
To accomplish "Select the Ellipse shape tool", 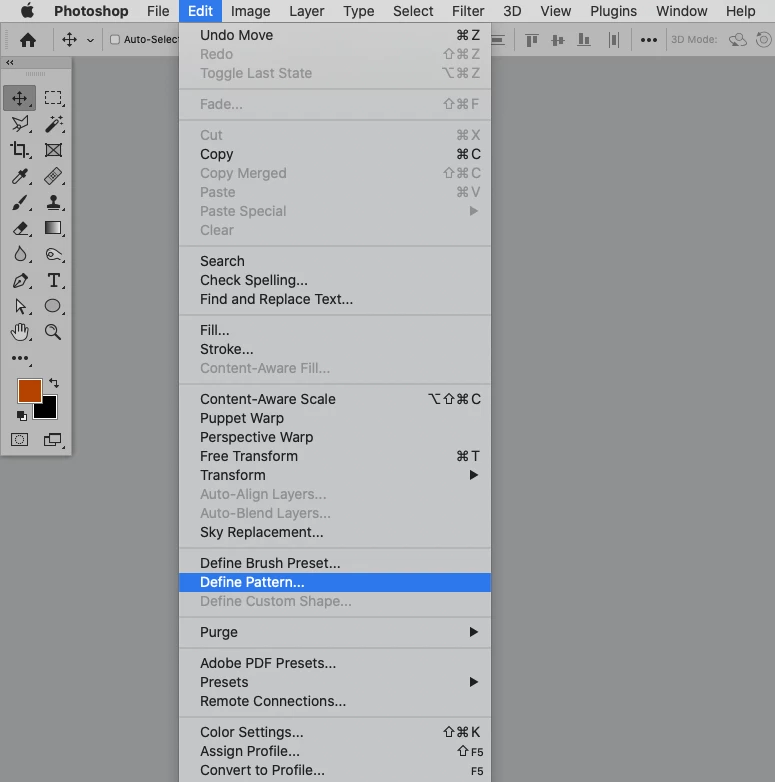I will (53, 306).
